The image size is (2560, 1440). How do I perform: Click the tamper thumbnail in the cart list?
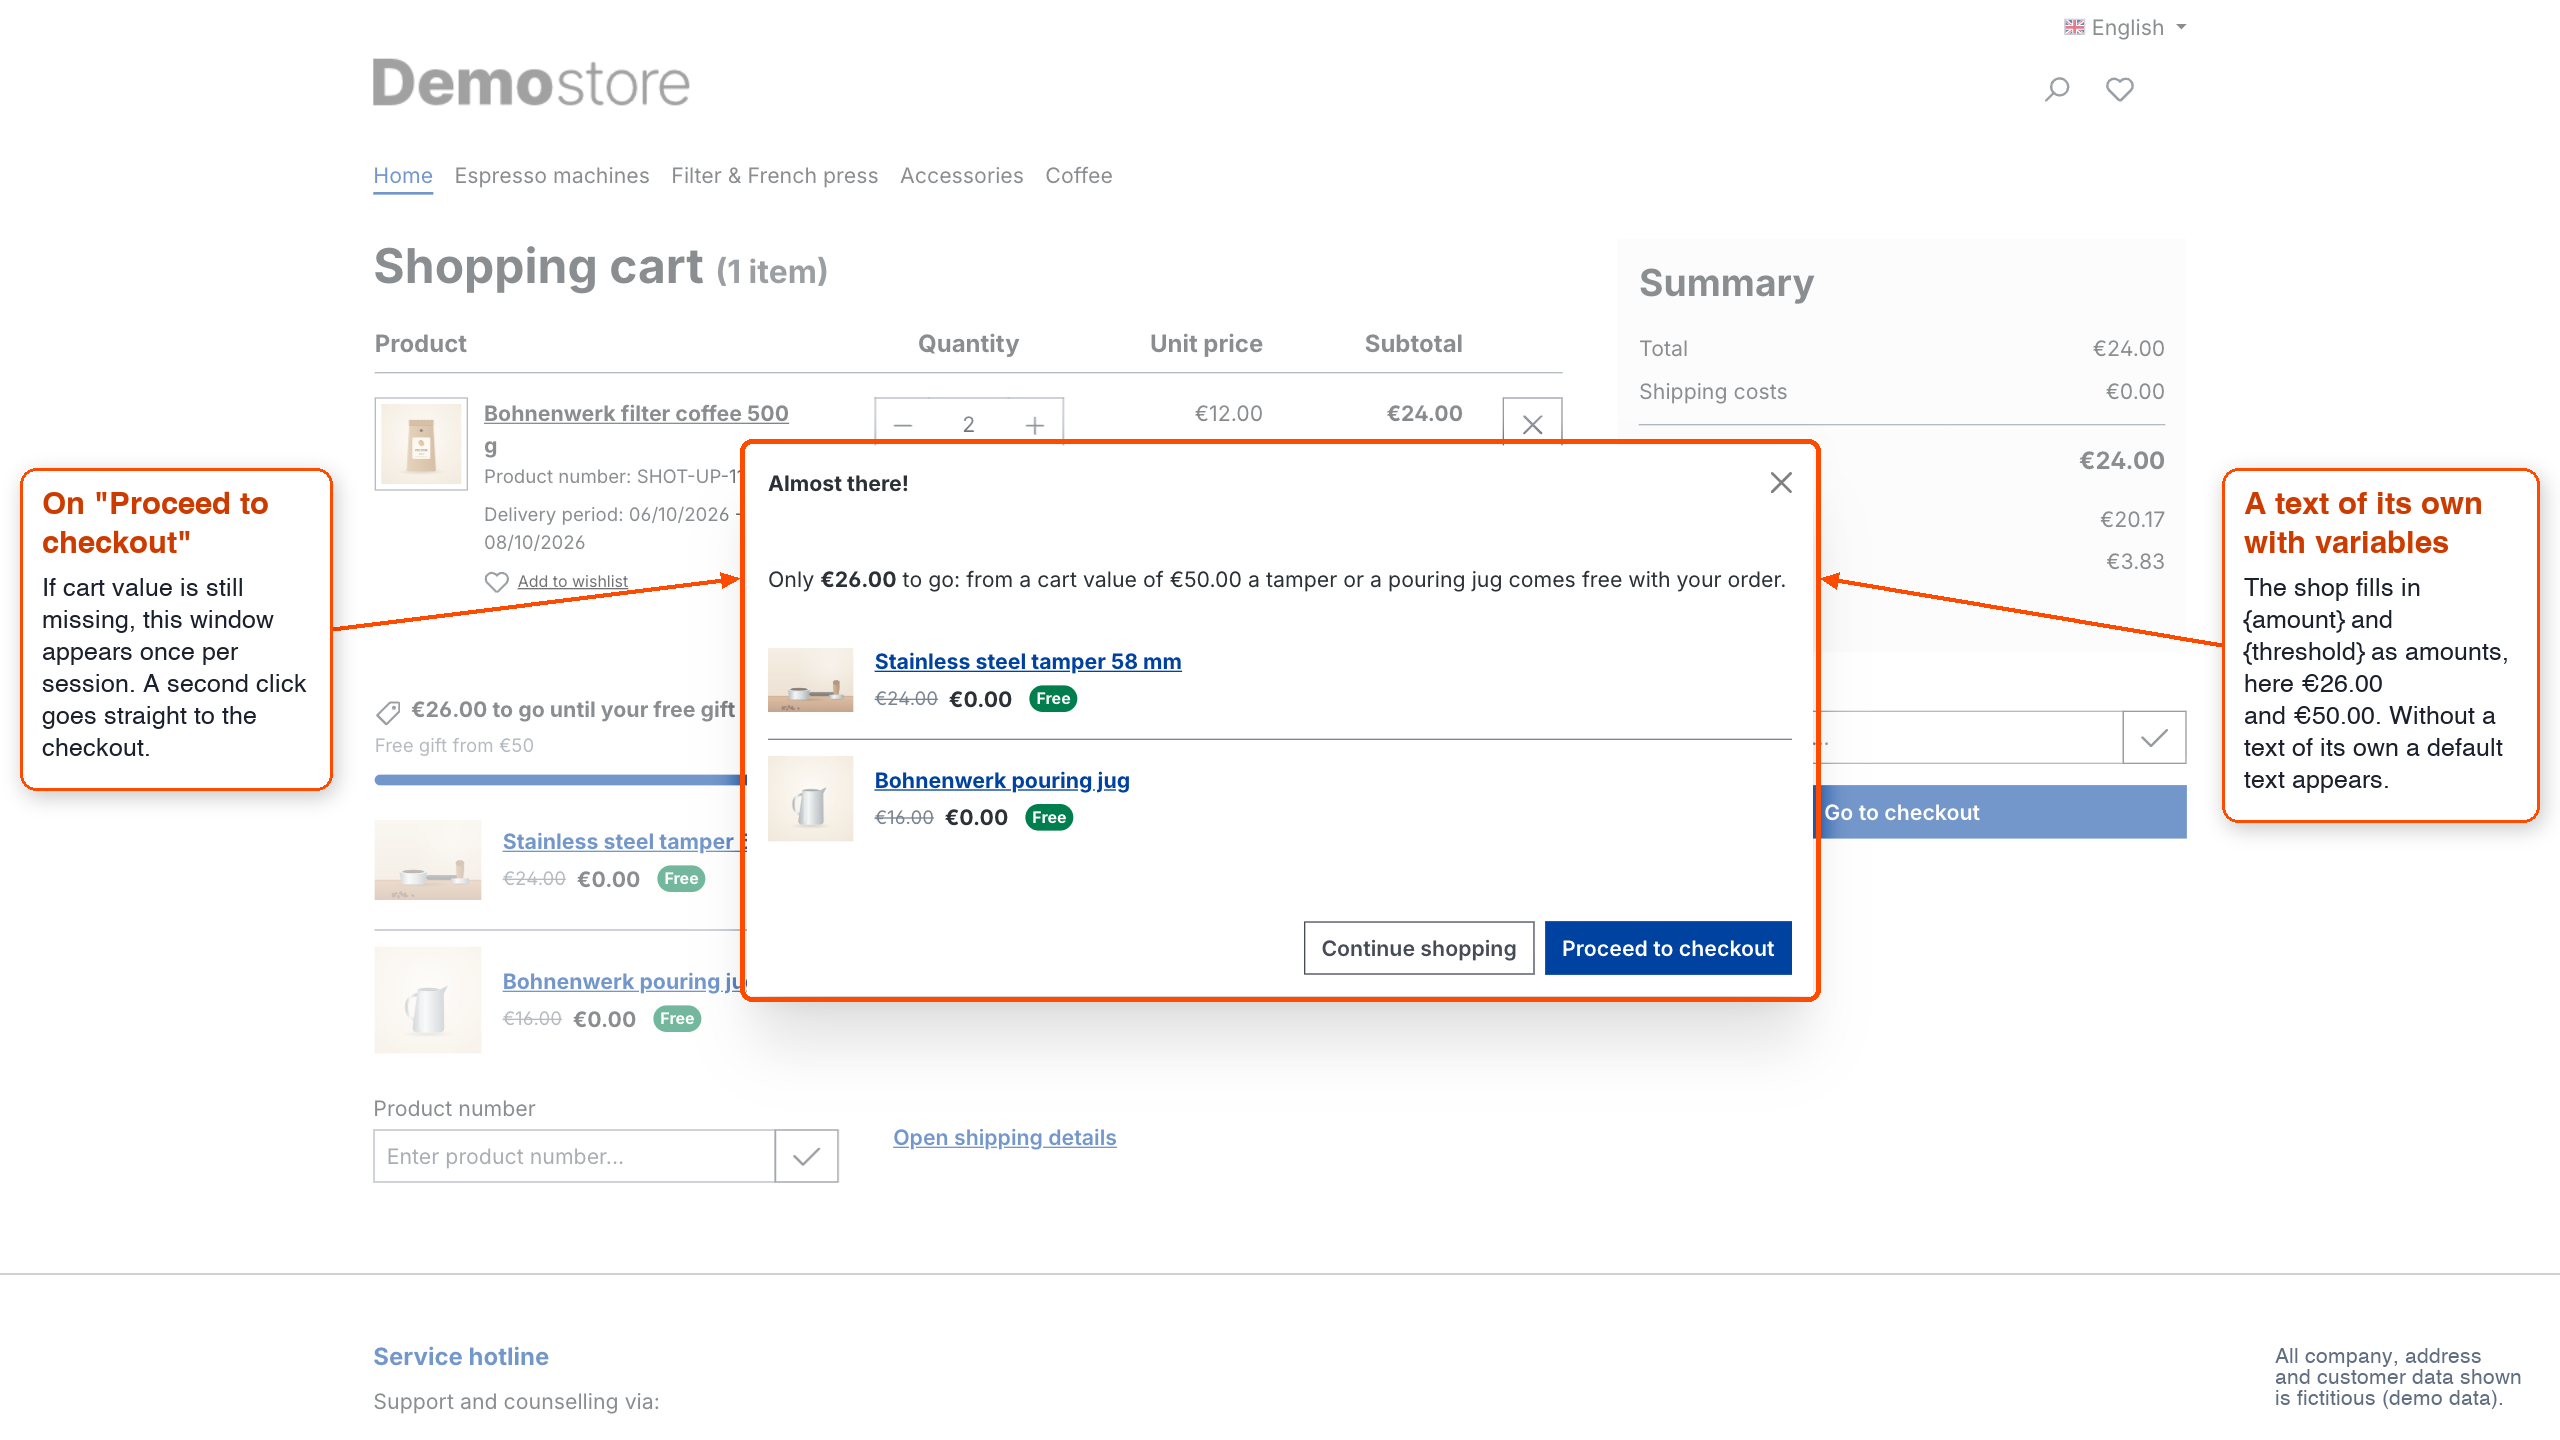pyautogui.click(x=428, y=860)
